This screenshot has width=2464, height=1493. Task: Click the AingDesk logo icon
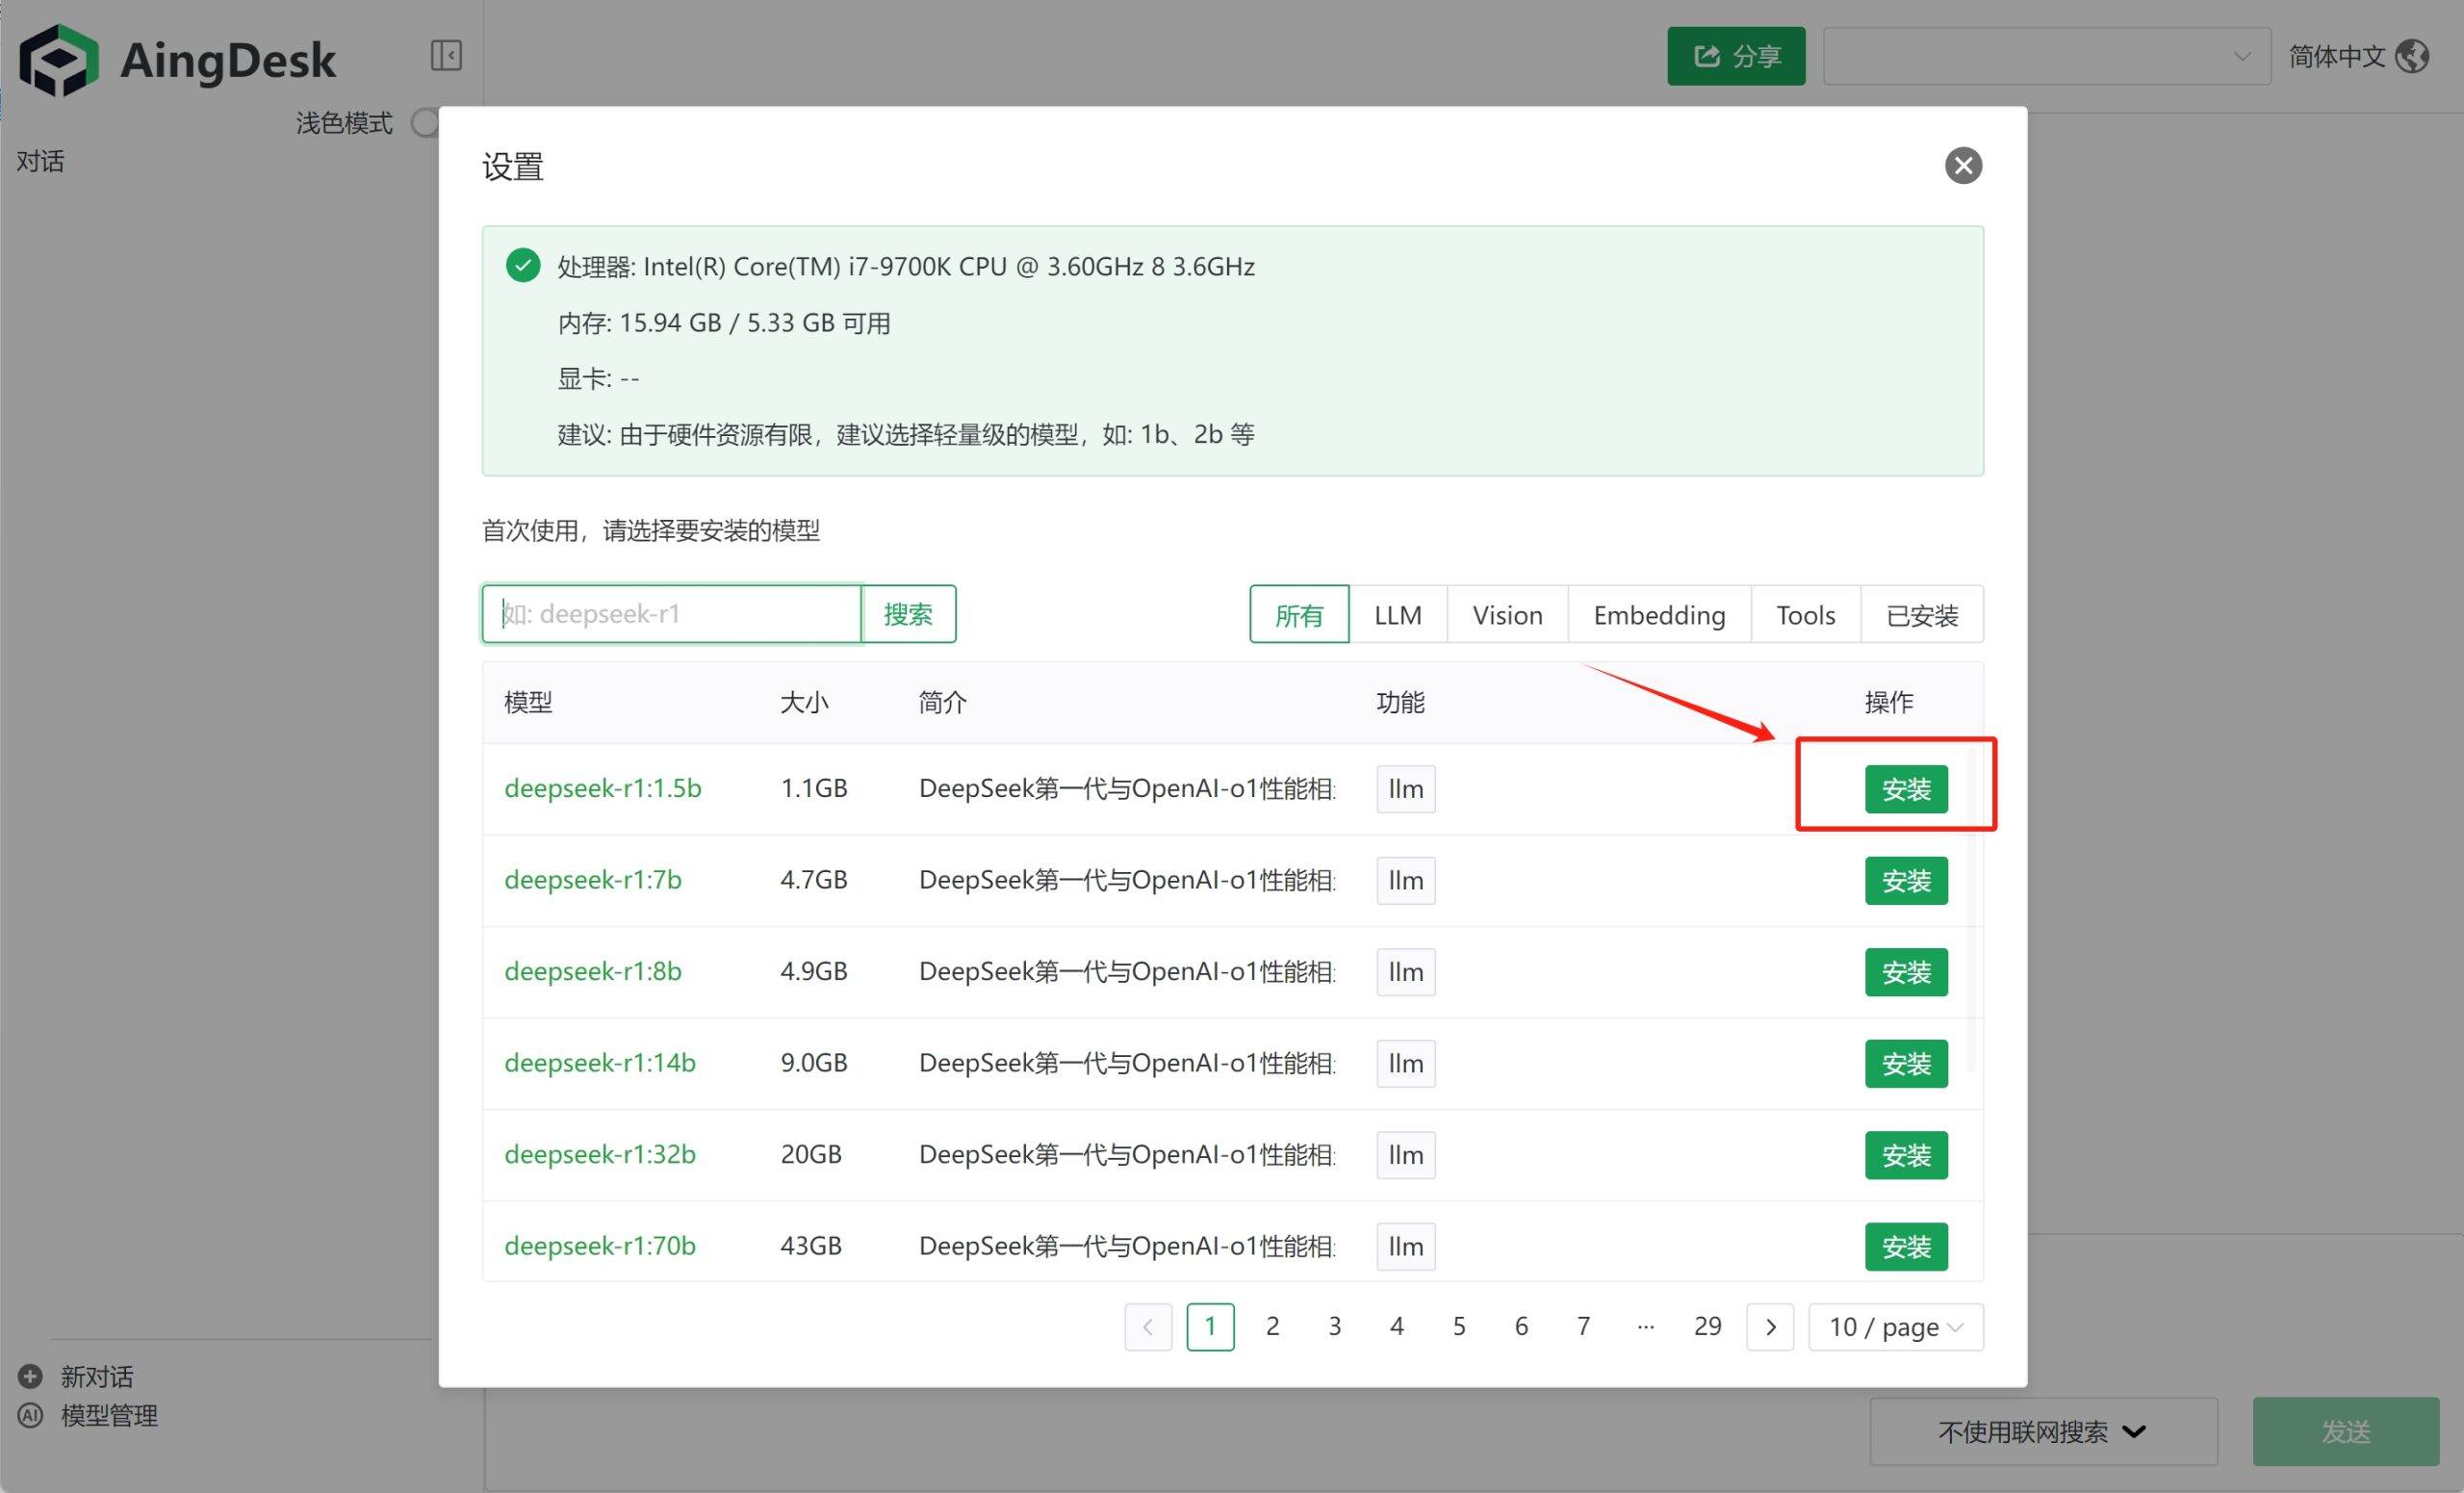click(59, 60)
